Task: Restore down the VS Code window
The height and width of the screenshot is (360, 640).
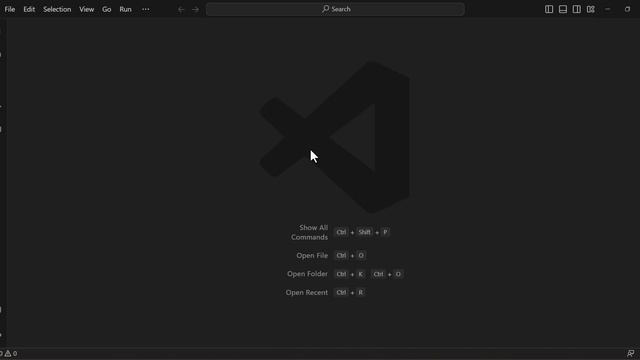Action: pyautogui.click(x=627, y=9)
